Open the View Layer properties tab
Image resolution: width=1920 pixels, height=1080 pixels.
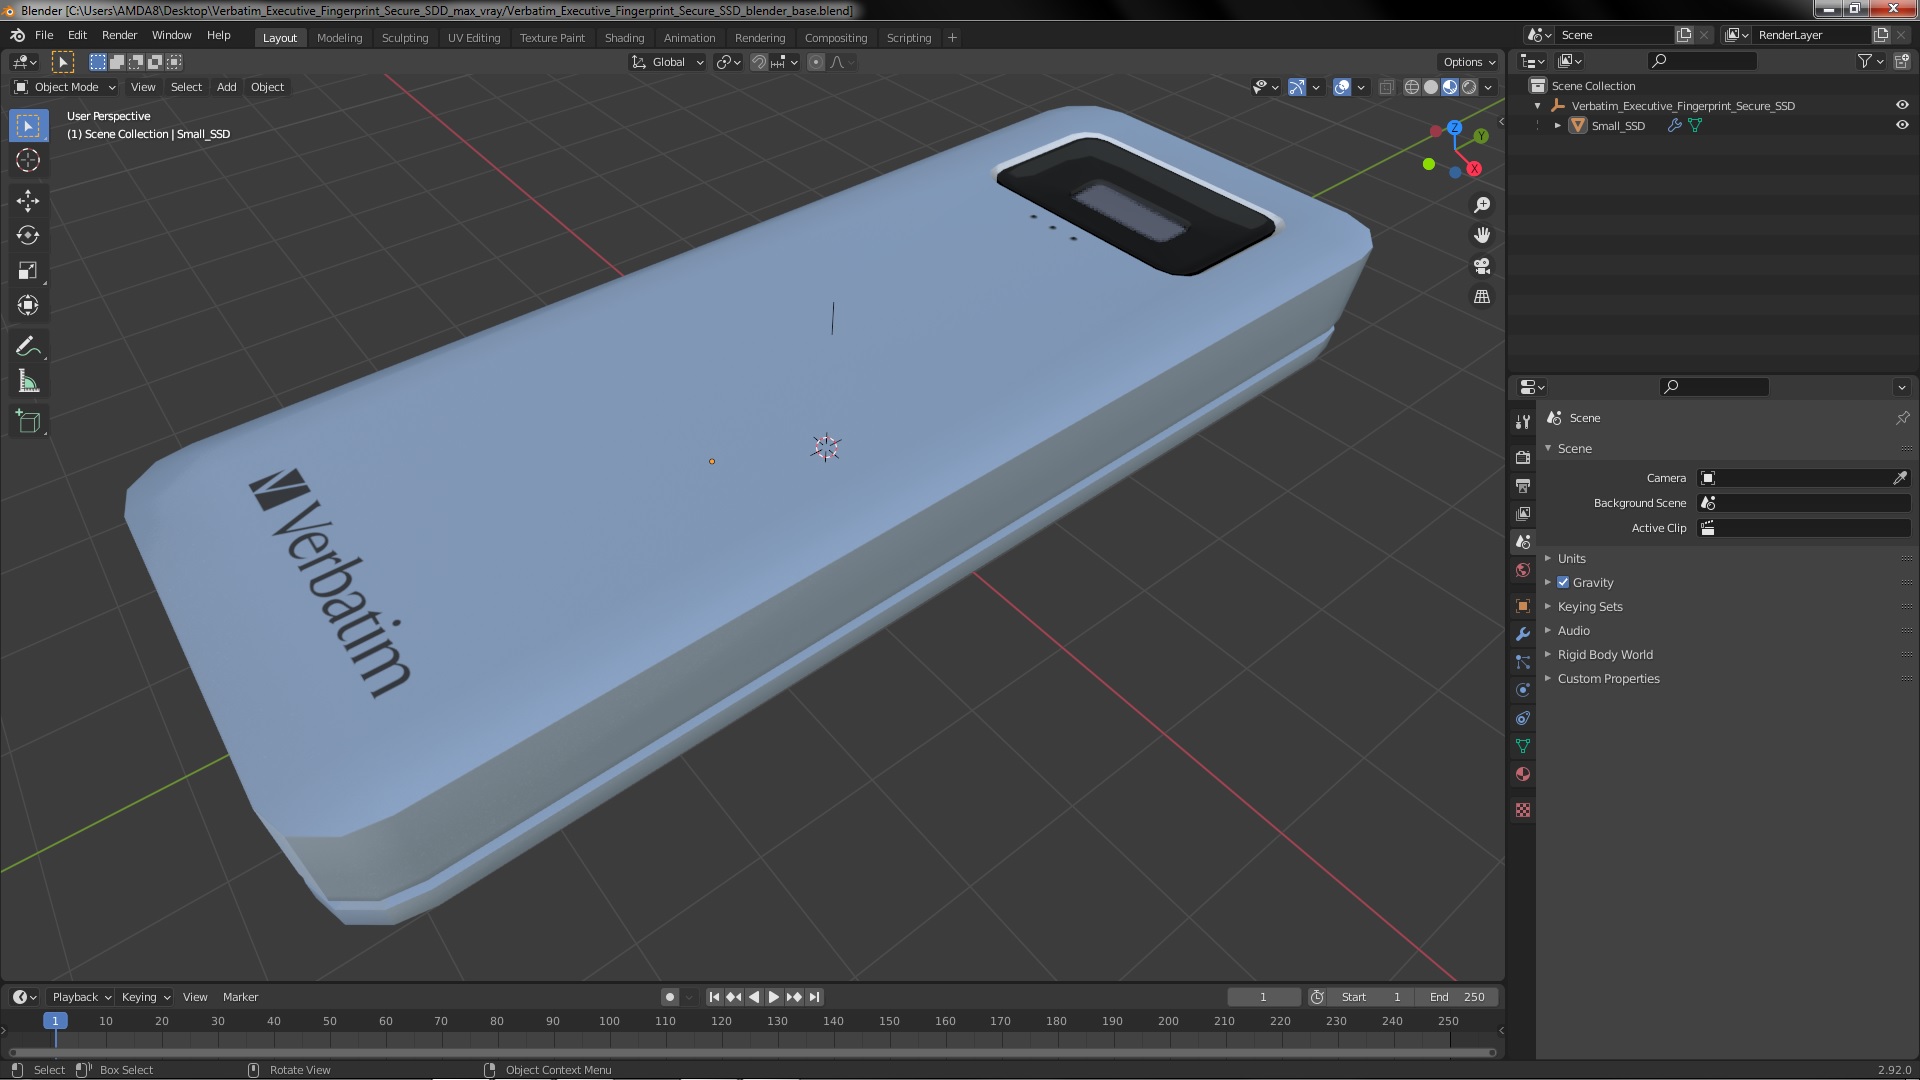pyautogui.click(x=1523, y=513)
